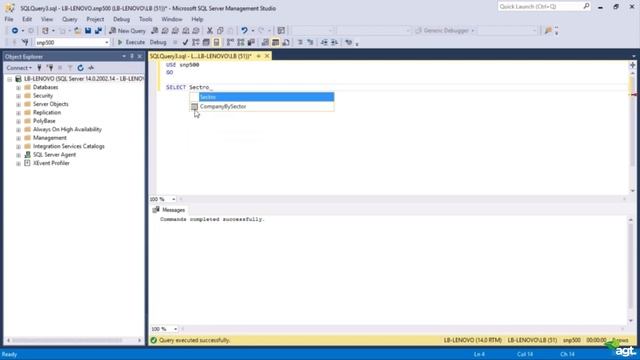The height and width of the screenshot is (360, 640).
Task: Click the Navigate Backward circle icon
Action: coord(15,31)
